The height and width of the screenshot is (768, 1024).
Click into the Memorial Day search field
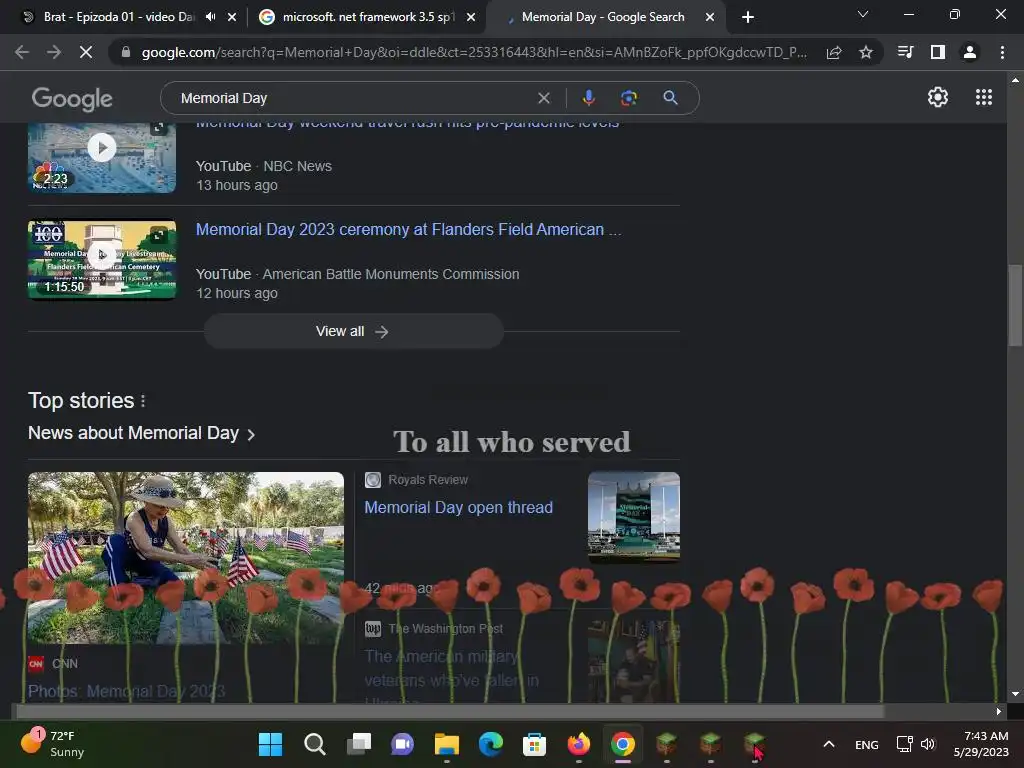[353, 98]
